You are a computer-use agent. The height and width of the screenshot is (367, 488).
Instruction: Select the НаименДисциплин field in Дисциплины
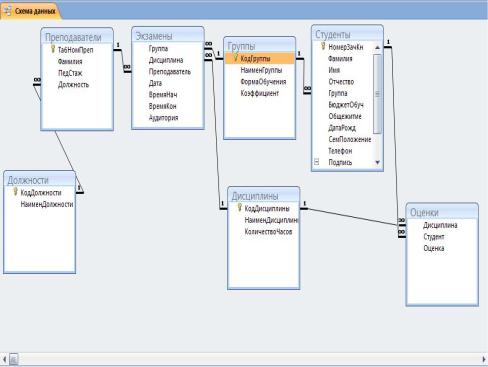pyautogui.click(x=271, y=220)
